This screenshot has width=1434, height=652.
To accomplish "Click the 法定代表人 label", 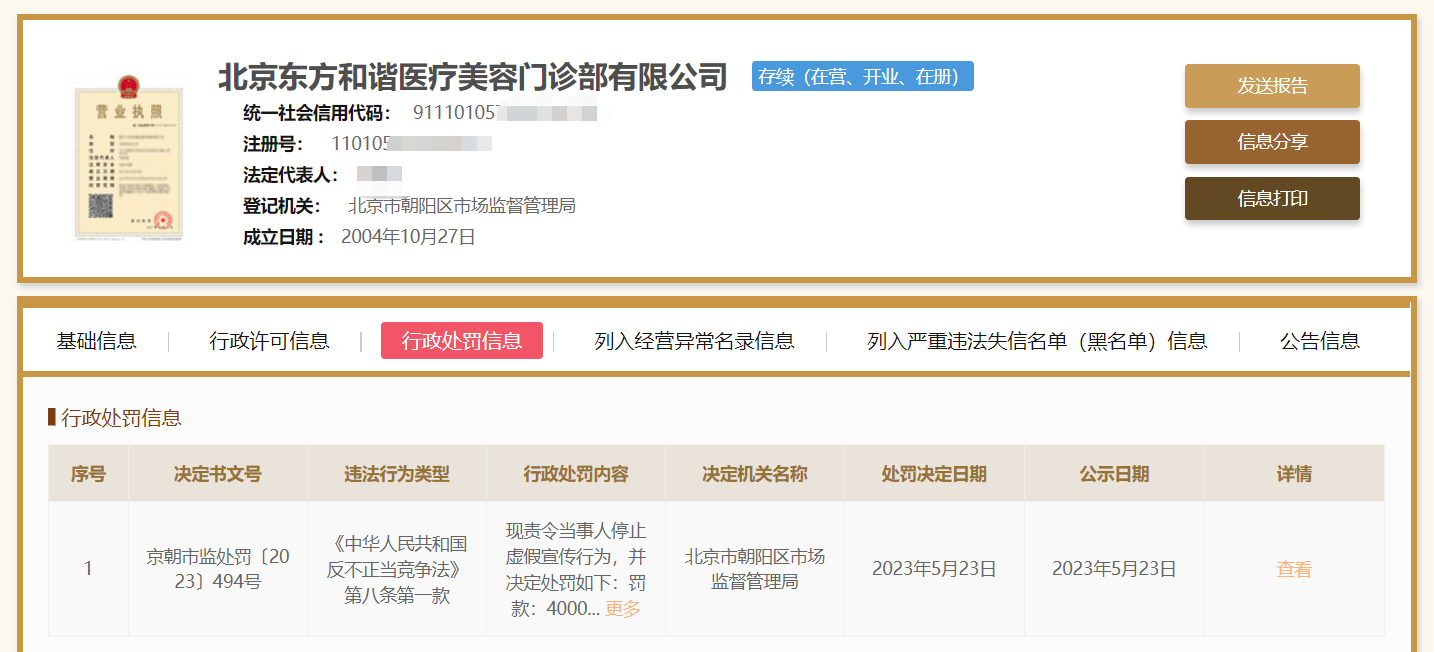I will 291,175.
